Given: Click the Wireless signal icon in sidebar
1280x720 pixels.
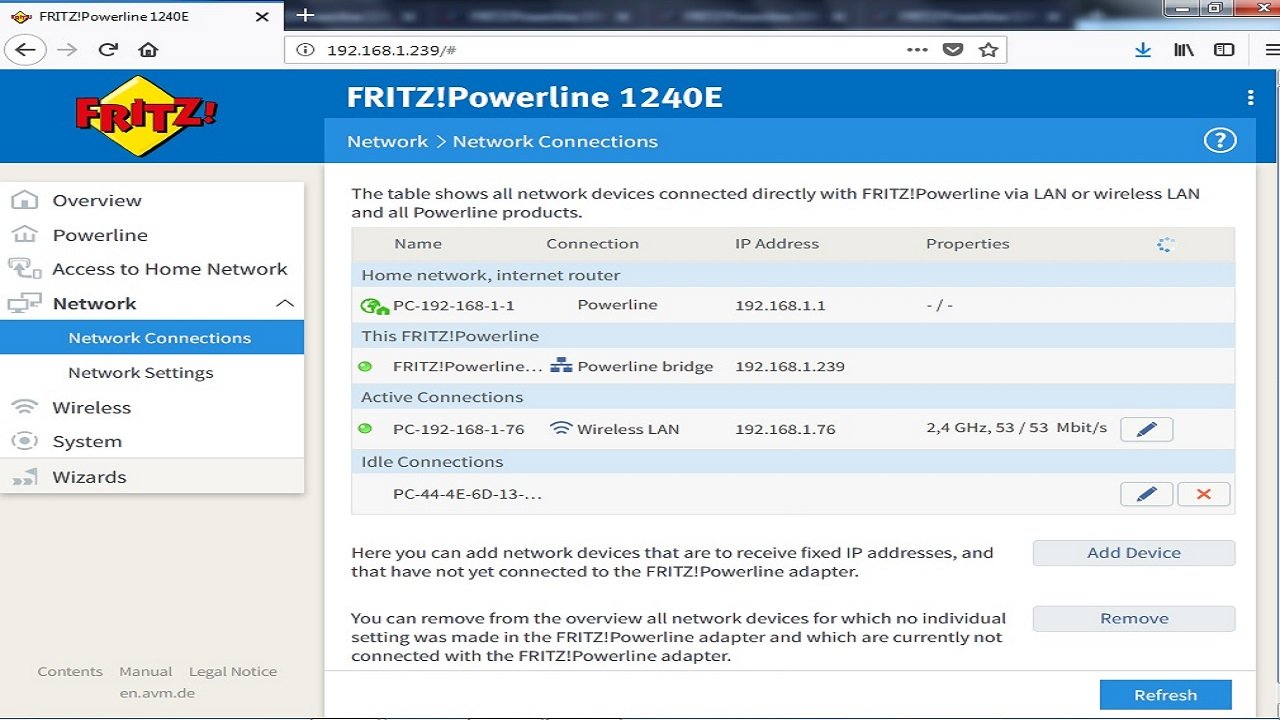Looking at the screenshot, I should [24, 407].
